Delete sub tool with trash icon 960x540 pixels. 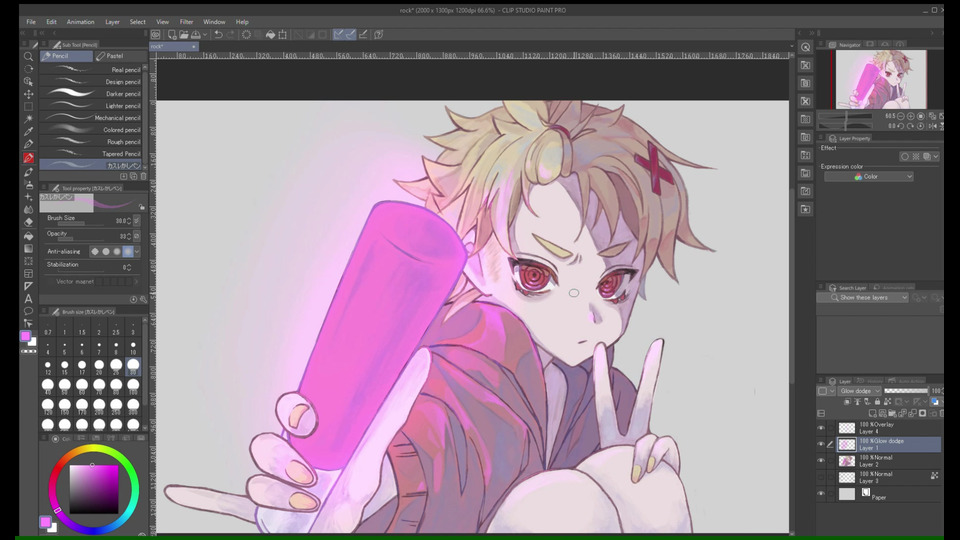point(144,176)
